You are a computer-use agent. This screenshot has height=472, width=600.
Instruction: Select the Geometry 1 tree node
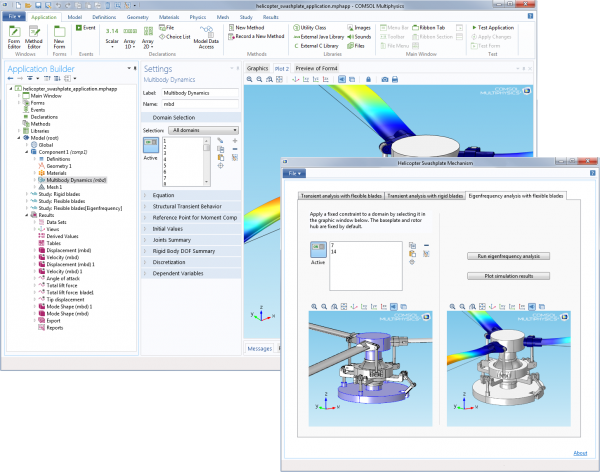pyautogui.click(x=55, y=166)
